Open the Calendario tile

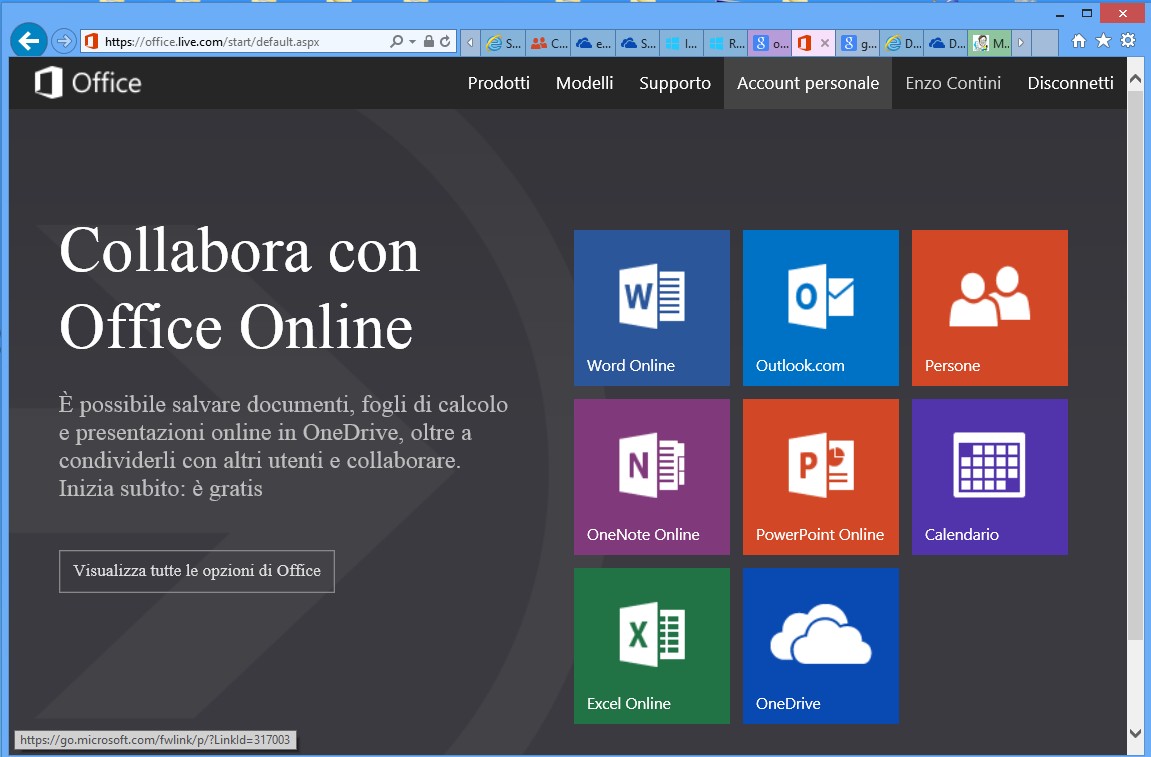point(989,476)
